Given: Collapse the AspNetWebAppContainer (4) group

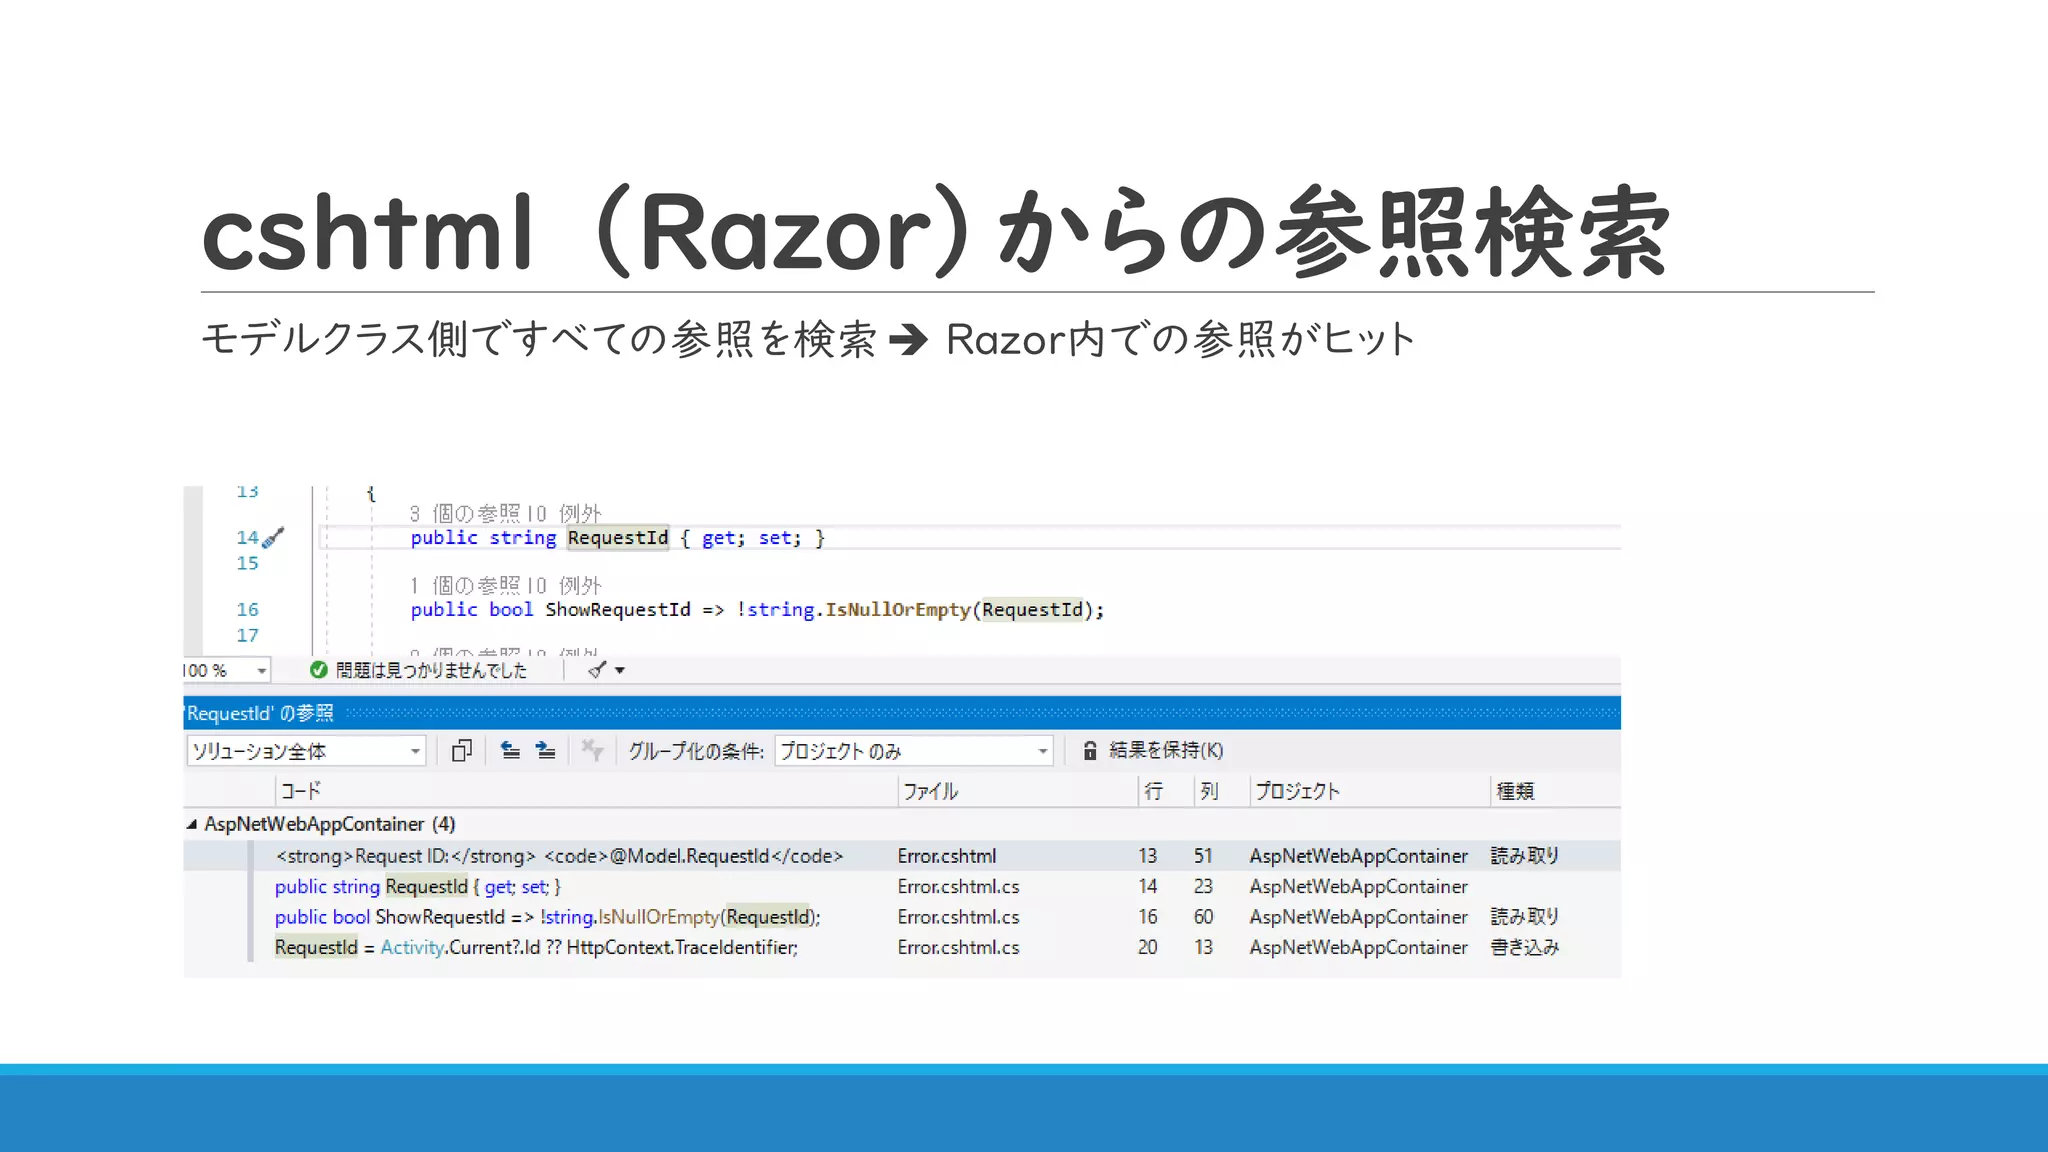Looking at the screenshot, I should coord(191,824).
